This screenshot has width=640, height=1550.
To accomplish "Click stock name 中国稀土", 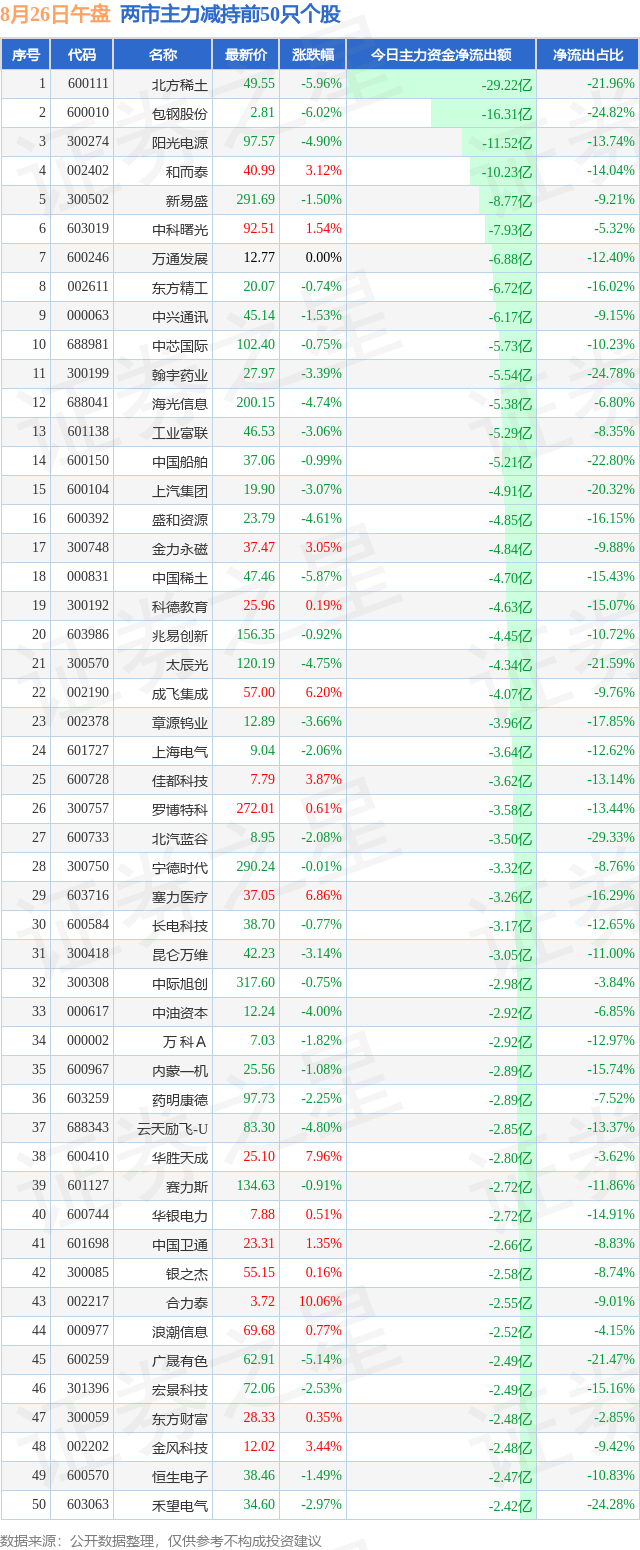I will click(180, 577).
